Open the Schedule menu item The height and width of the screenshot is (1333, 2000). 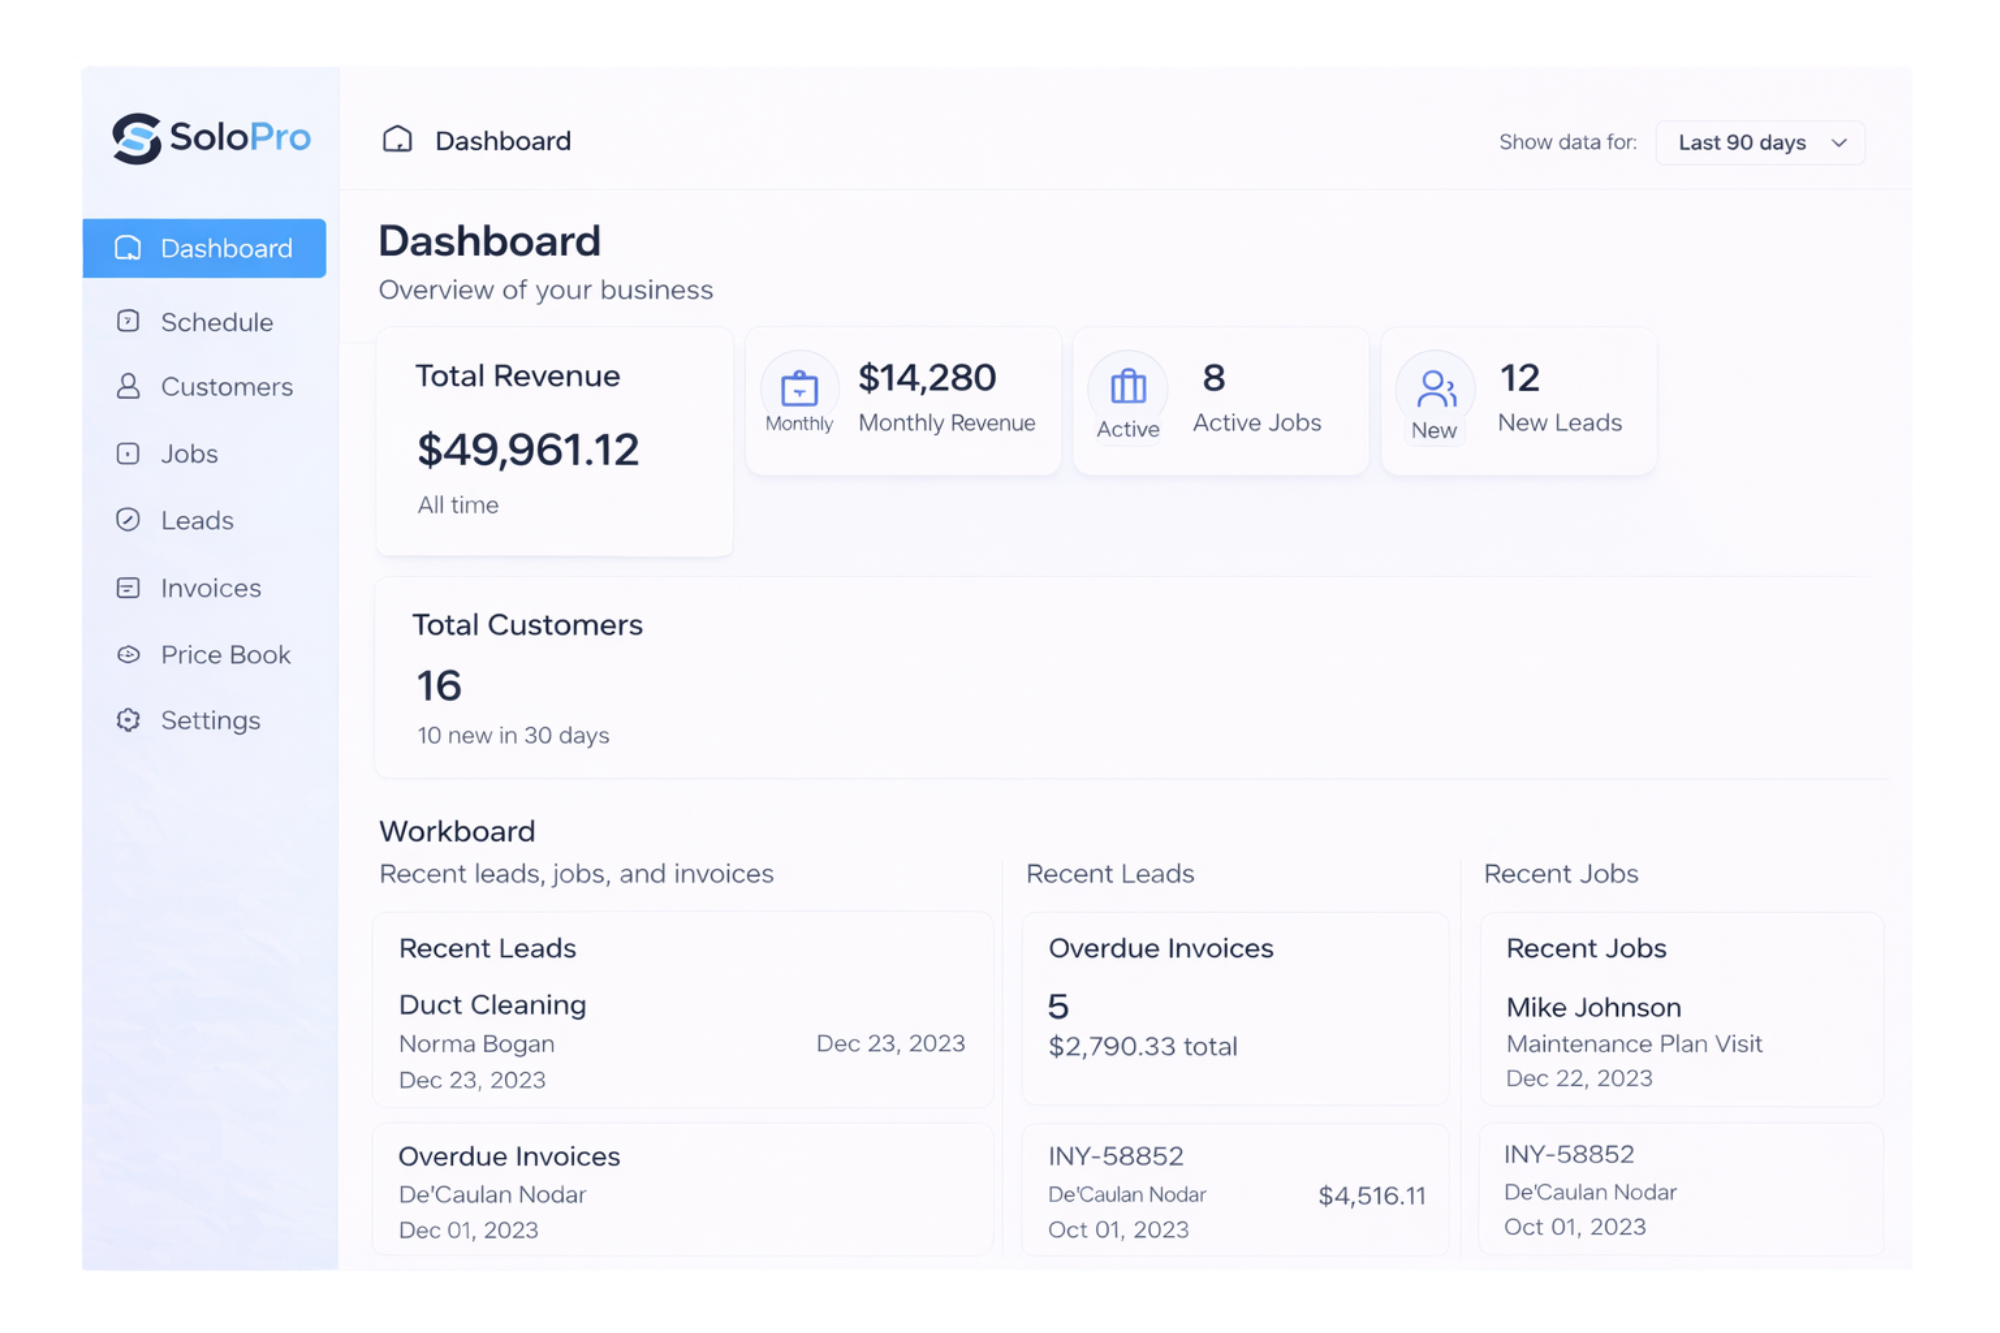pyautogui.click(x=204, y=321)
